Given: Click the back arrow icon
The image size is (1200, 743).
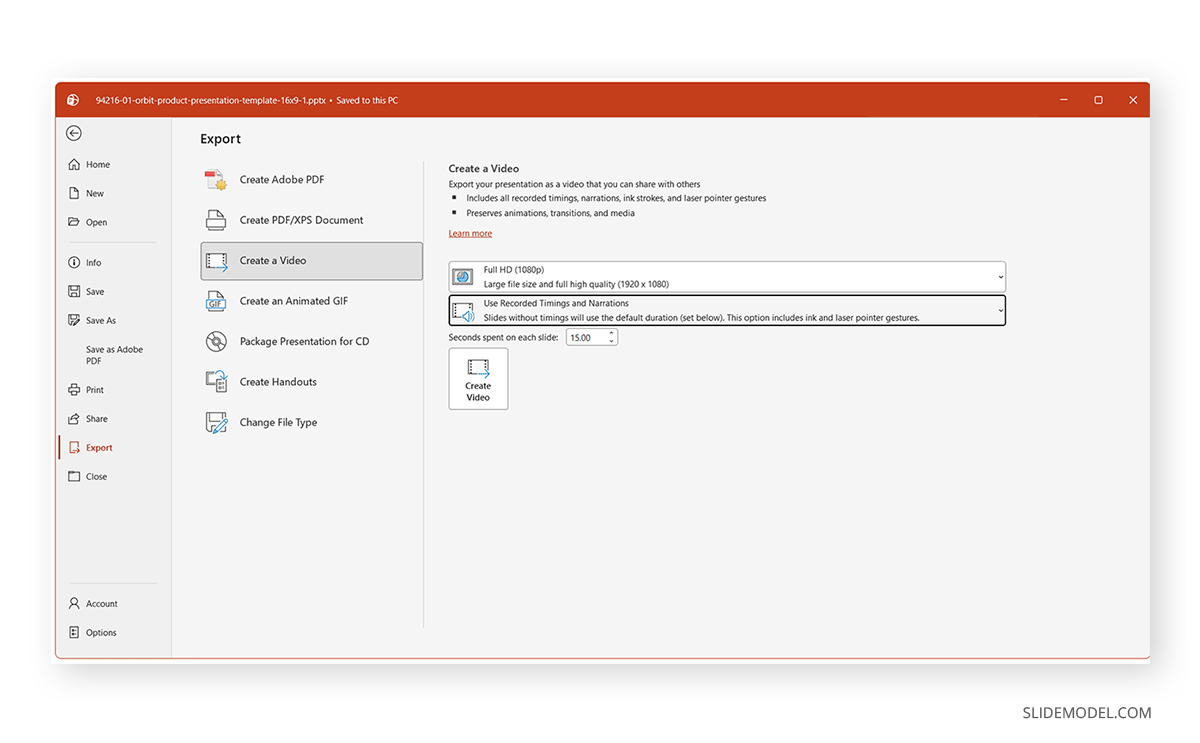Looking at the screenshot, I should (x=74, y=133).
